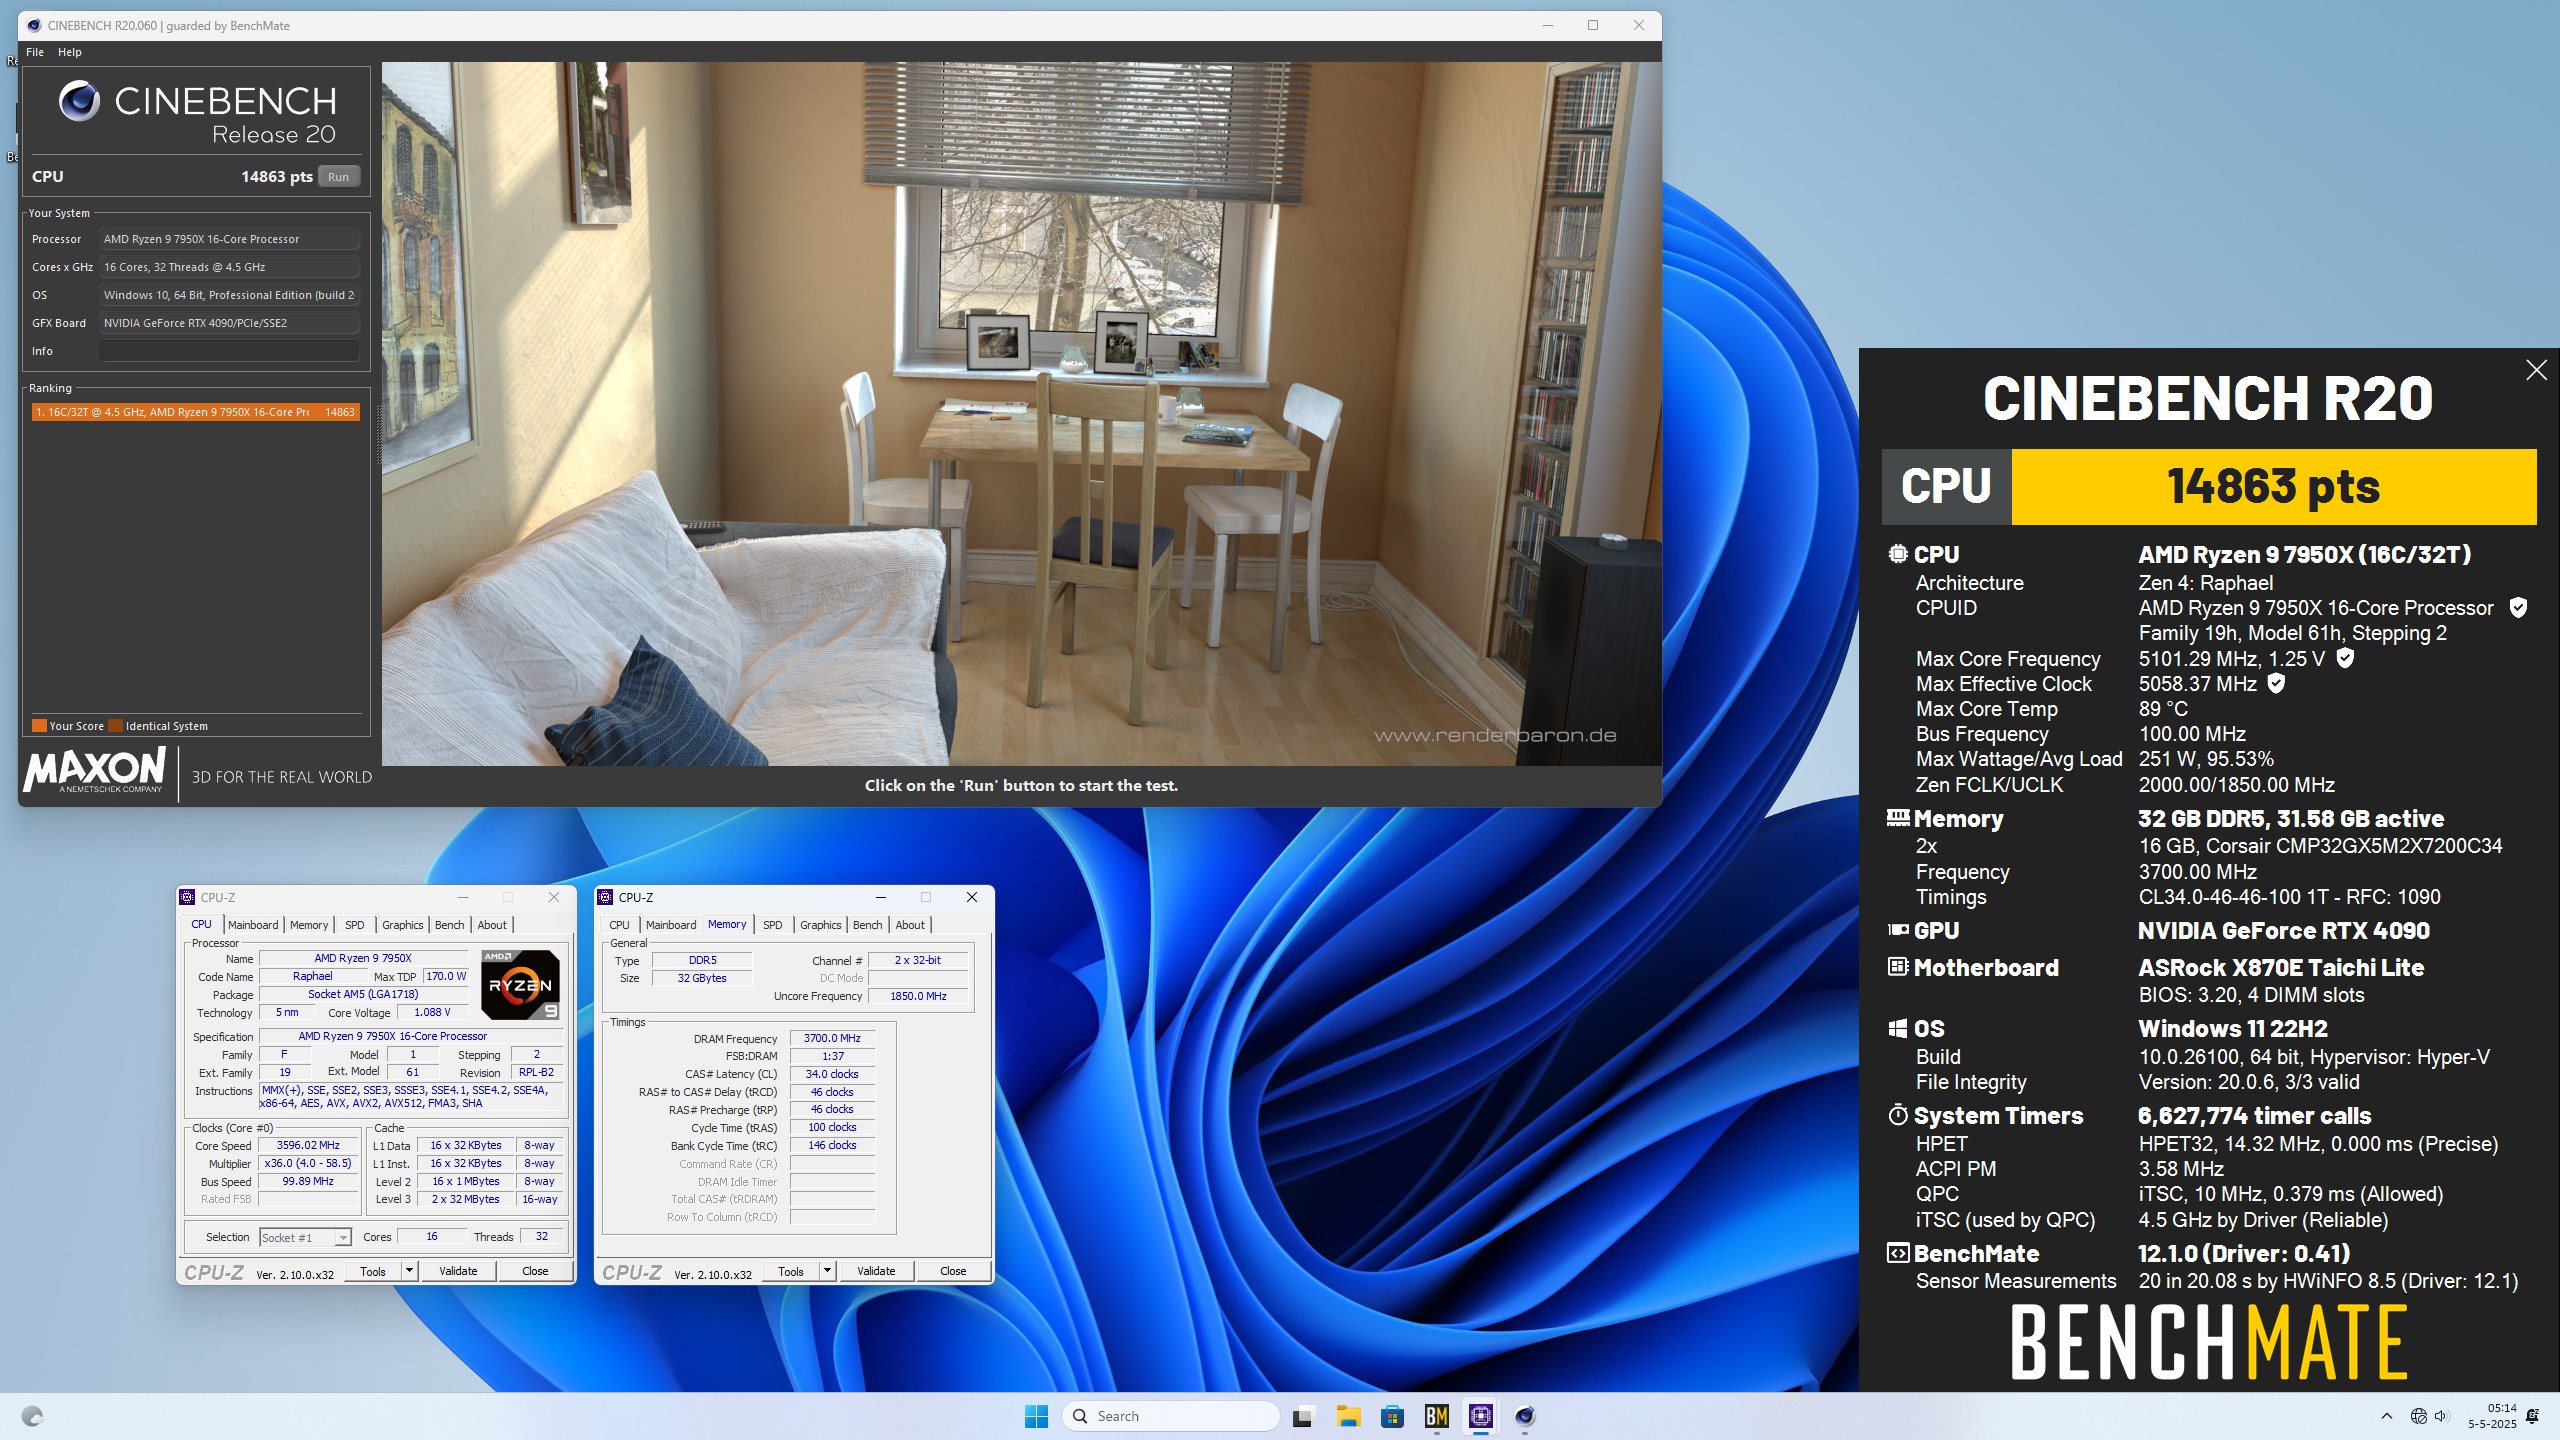Switch to Memory tab in left CPU-Z
This screenshot has width=2560, height=1440.
[309, 925]
